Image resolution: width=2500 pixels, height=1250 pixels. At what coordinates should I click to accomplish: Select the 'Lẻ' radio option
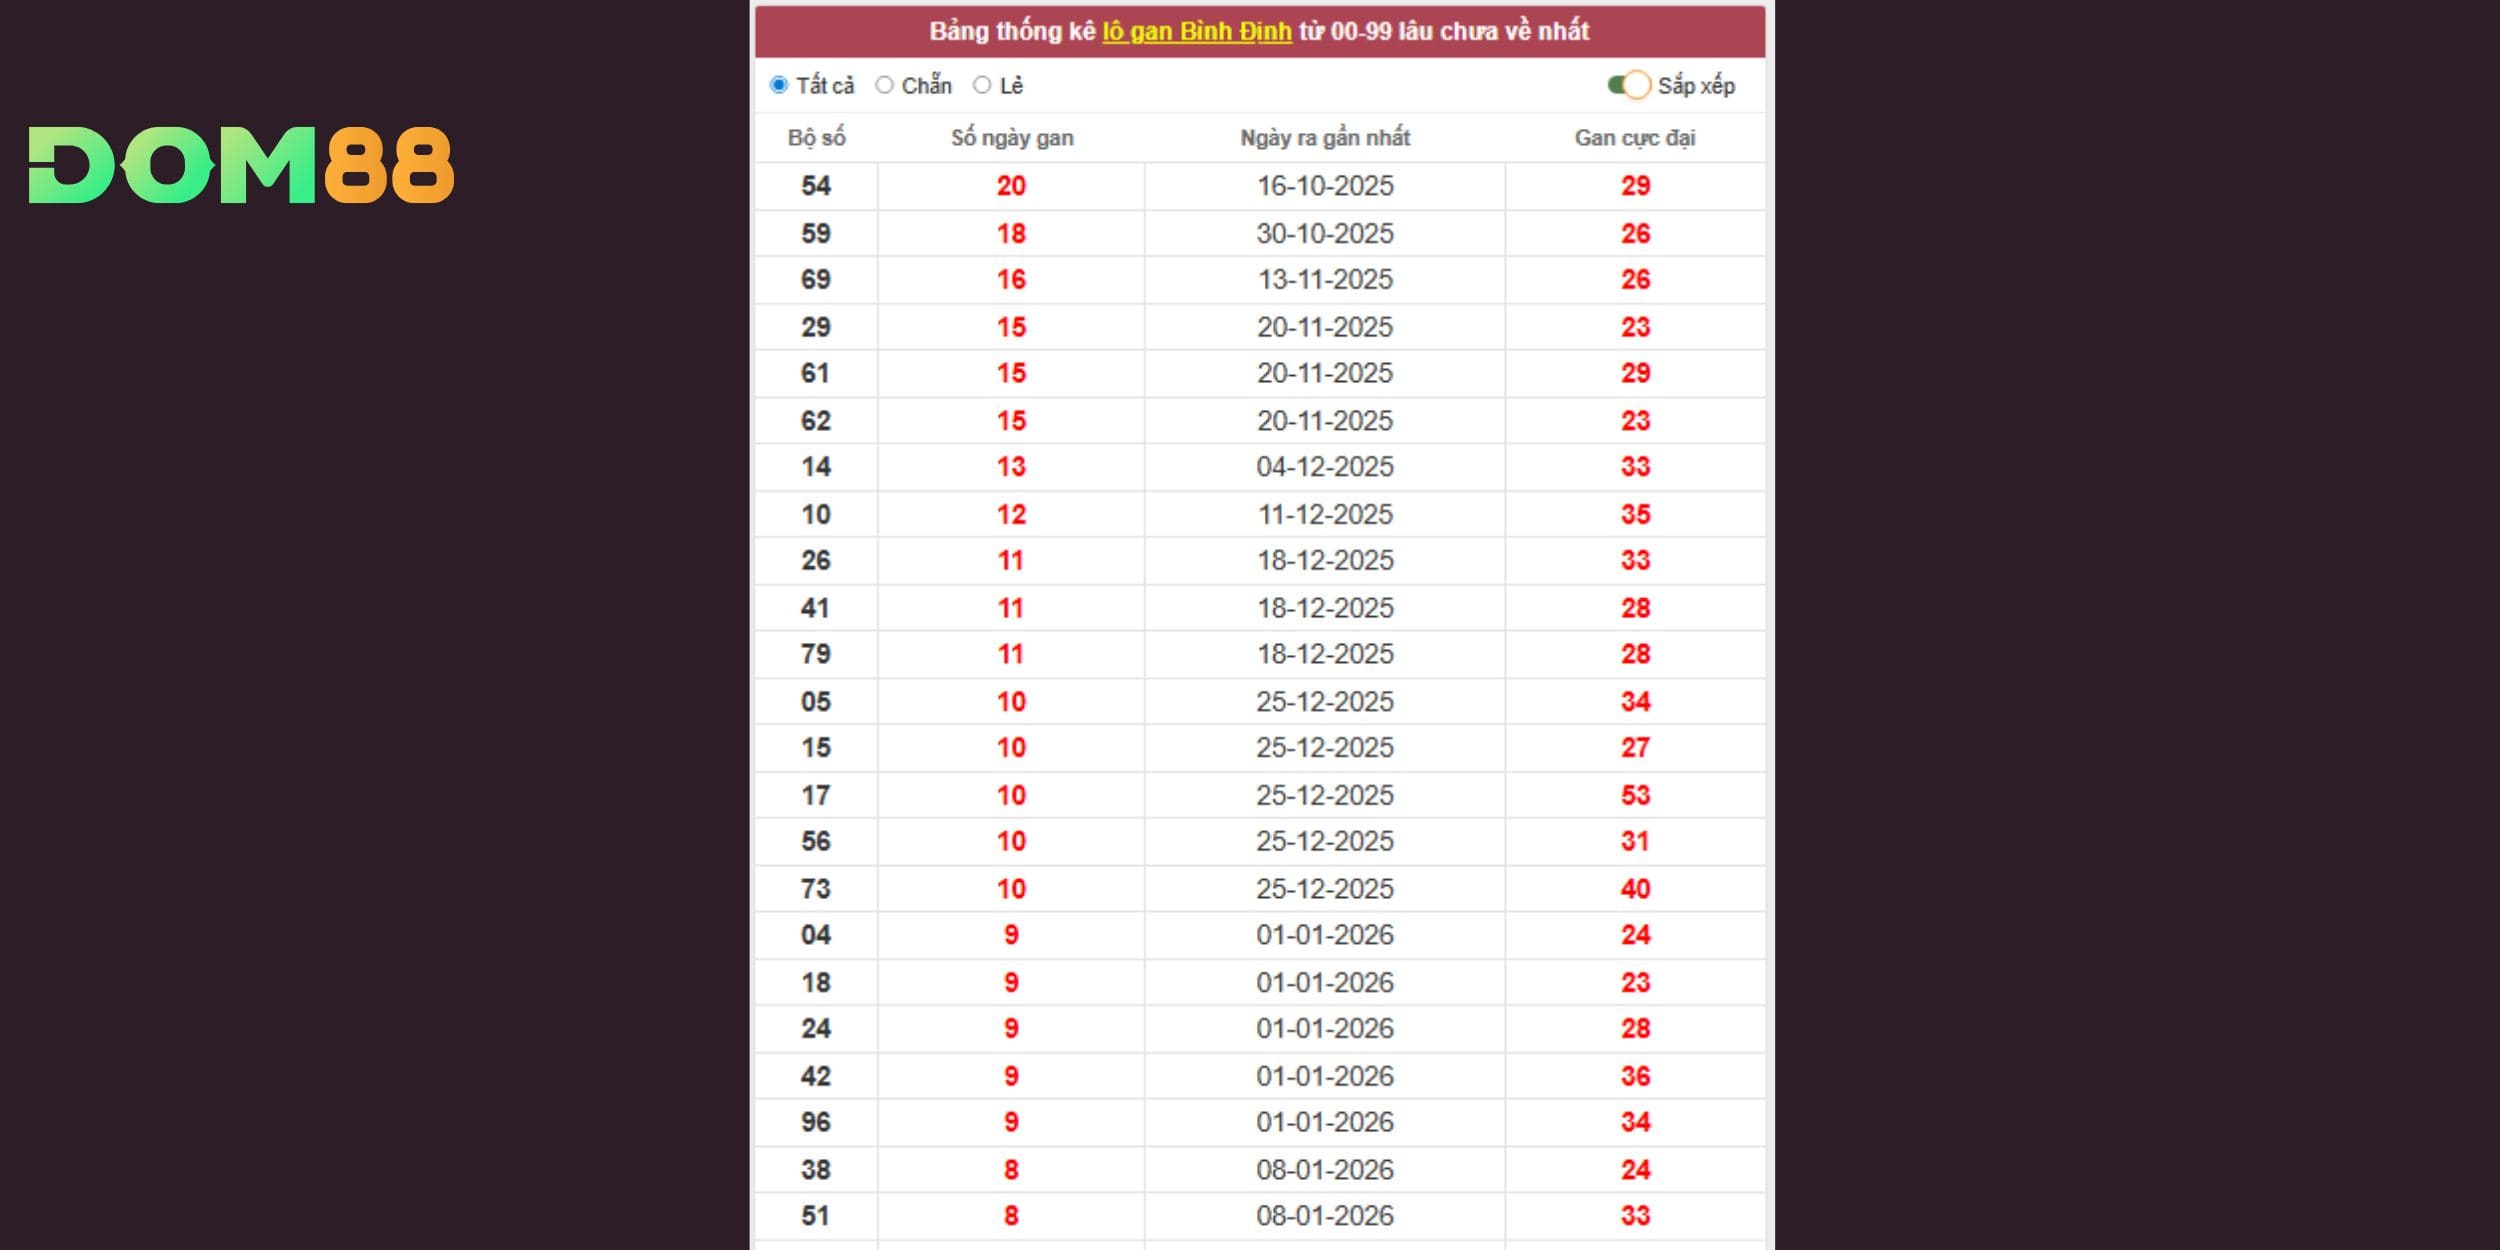(x=982, y=85)
